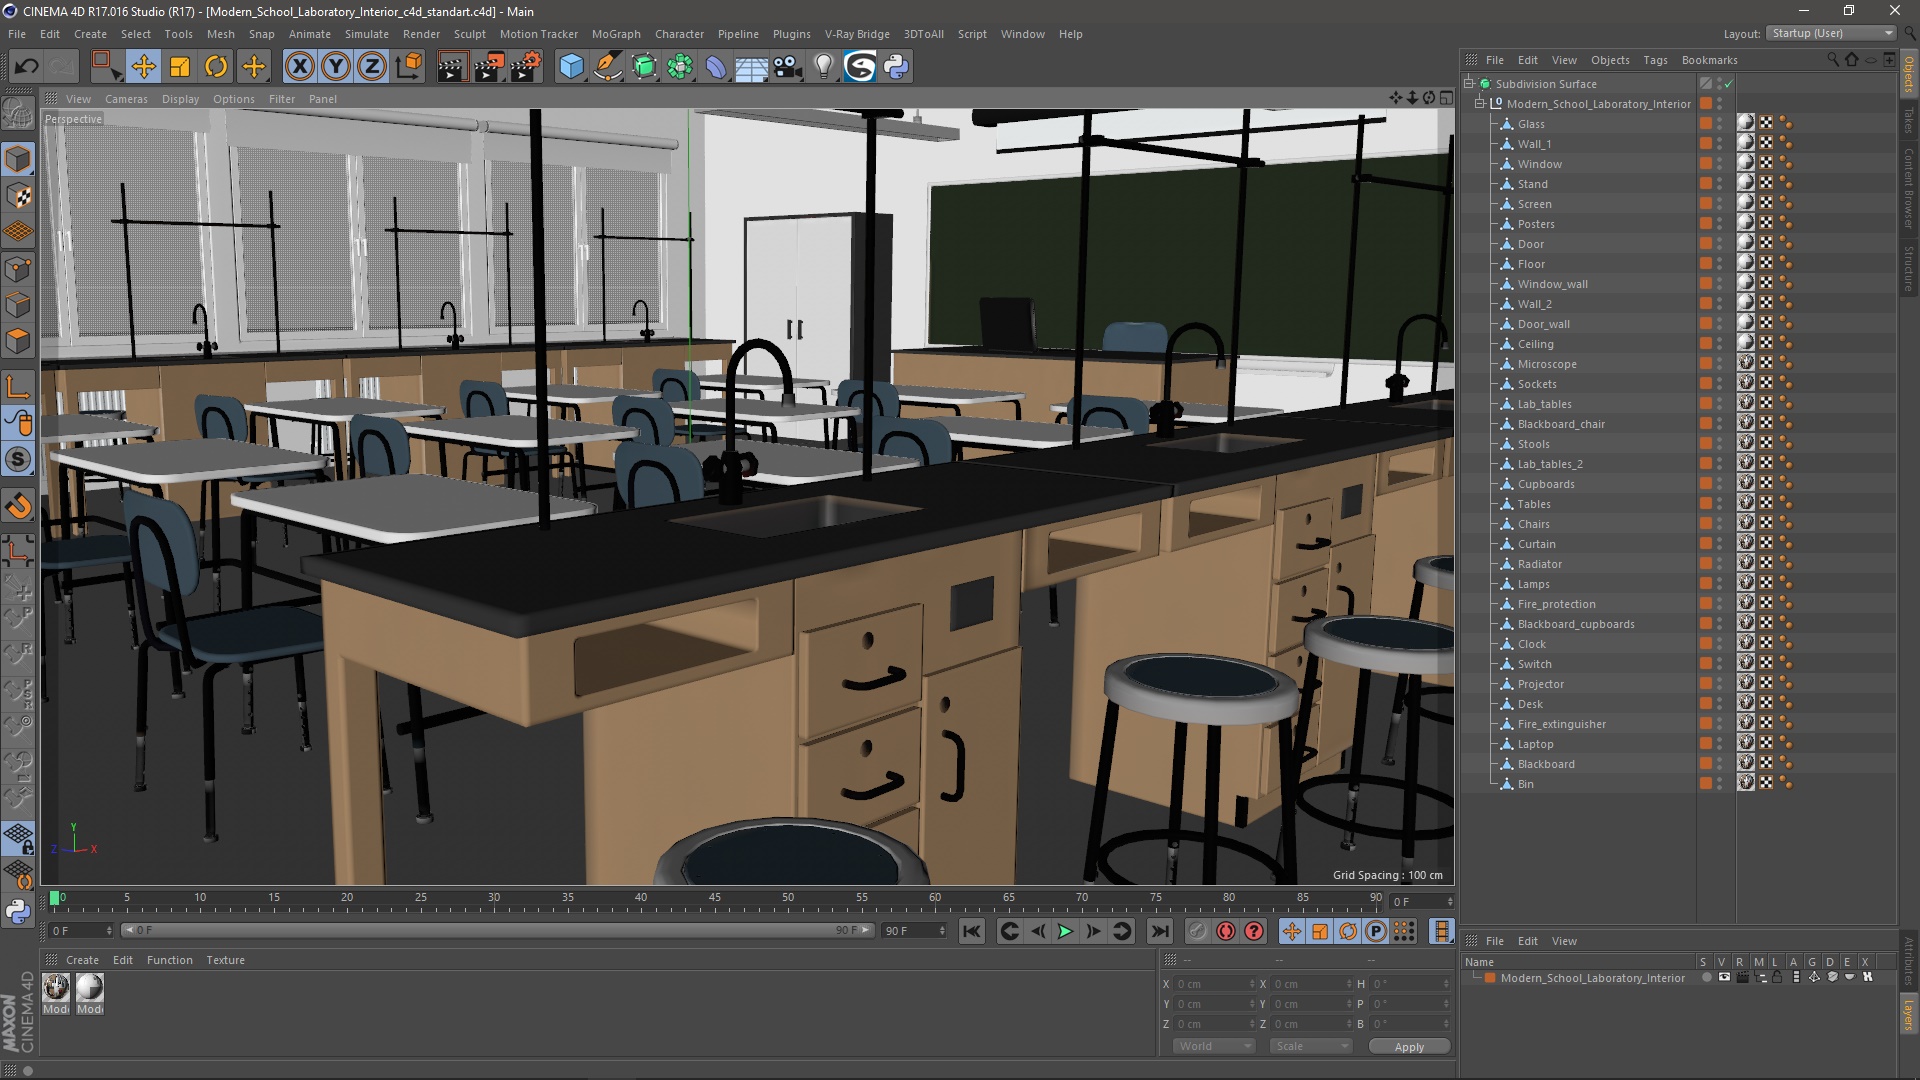The image size is (1920, 1080).
Task: Go to end of animation
Action: click(1159, 931)
